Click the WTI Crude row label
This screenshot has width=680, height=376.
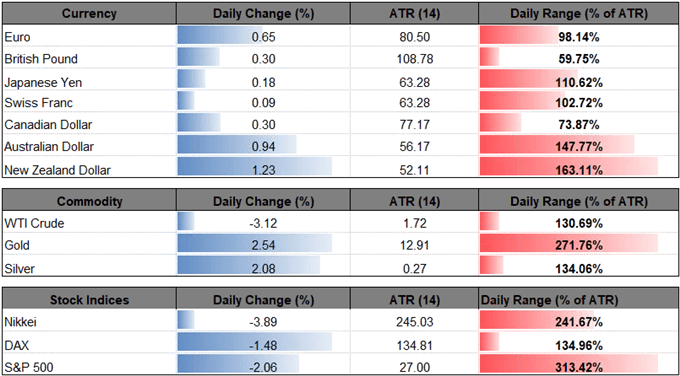tap(34, 224)
